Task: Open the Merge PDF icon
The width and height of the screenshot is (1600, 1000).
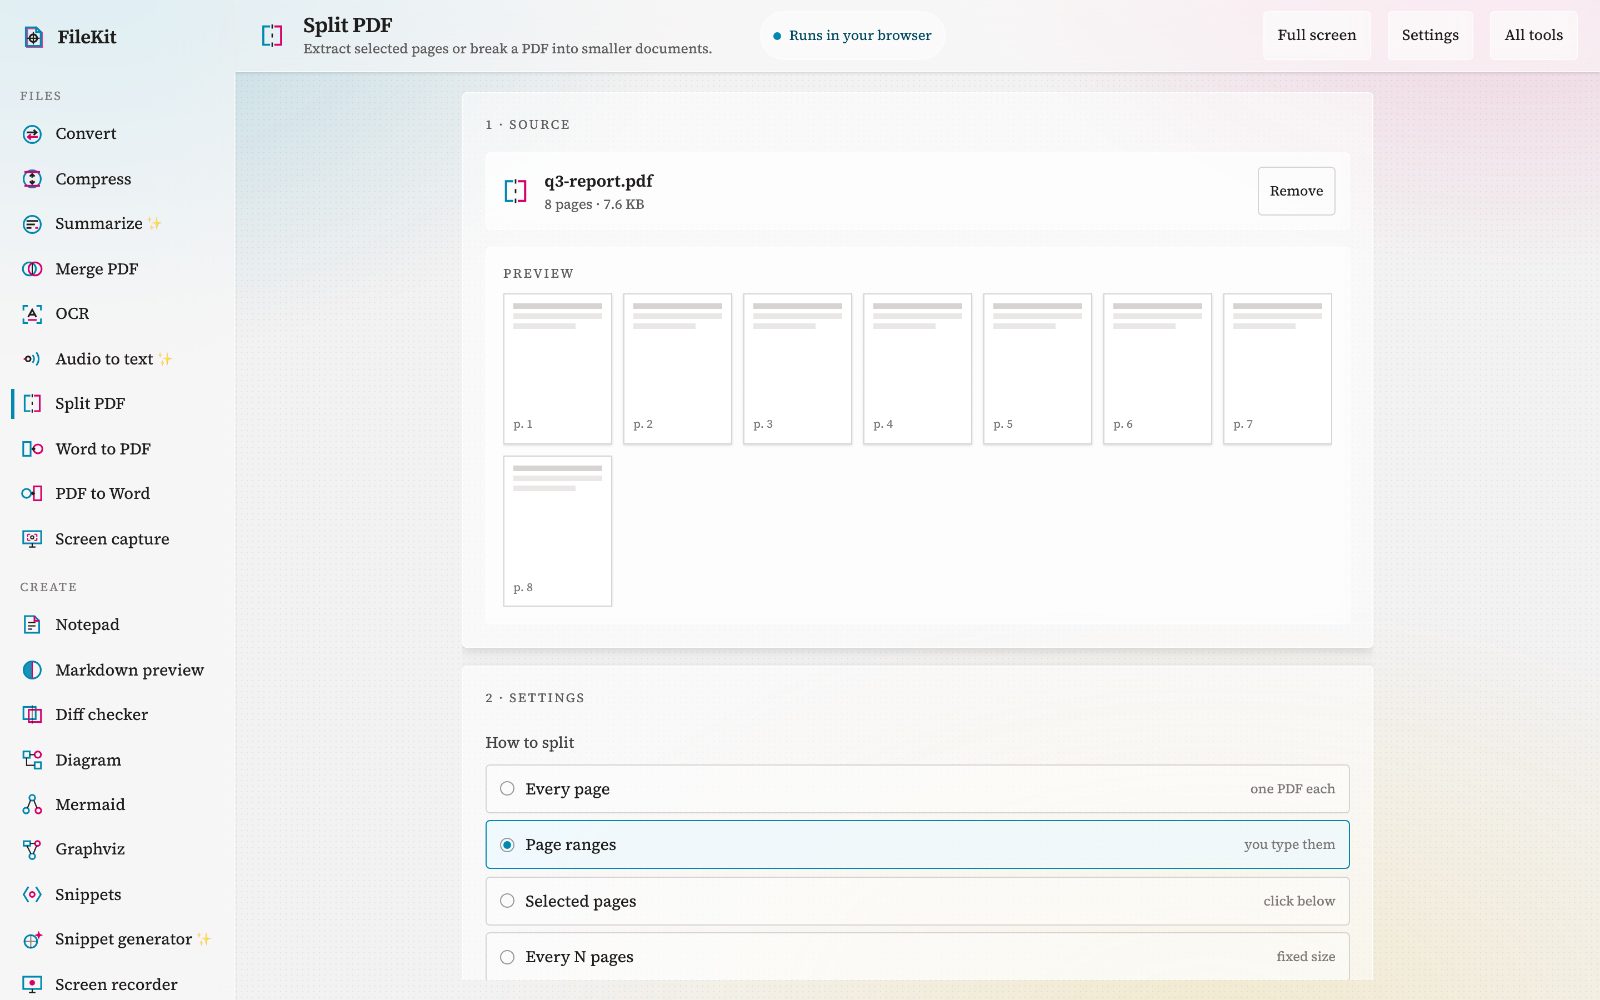Action: [32, 269]
